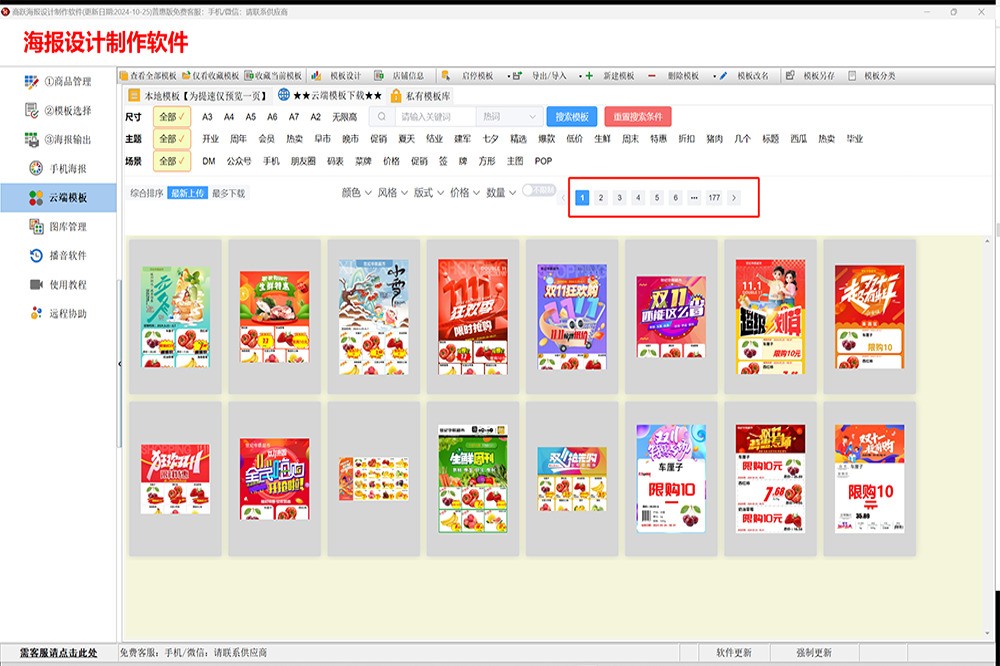Click the red 重置搜索条件 button
The height and width of the screenshot is (666, 1000).
tap(637, 117)
